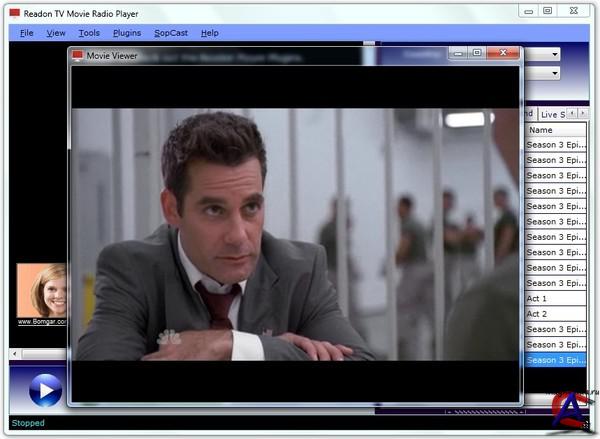Click the horizontal scrollbar left arrow
This screenshot has width=600, height=439.
pyautogui.click(x=14, y=354)
